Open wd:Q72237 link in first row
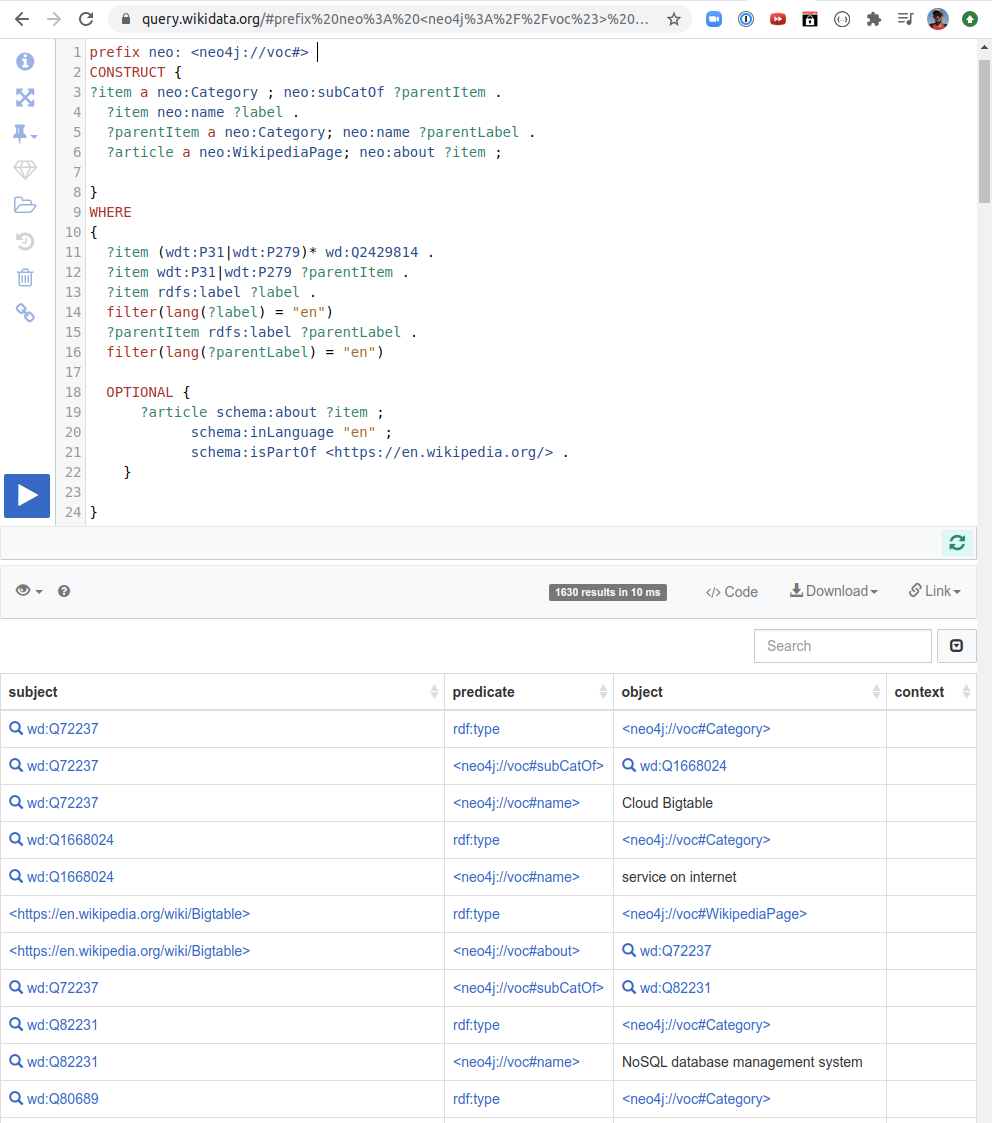This screenshot has width=992, height=1123. 62,729
